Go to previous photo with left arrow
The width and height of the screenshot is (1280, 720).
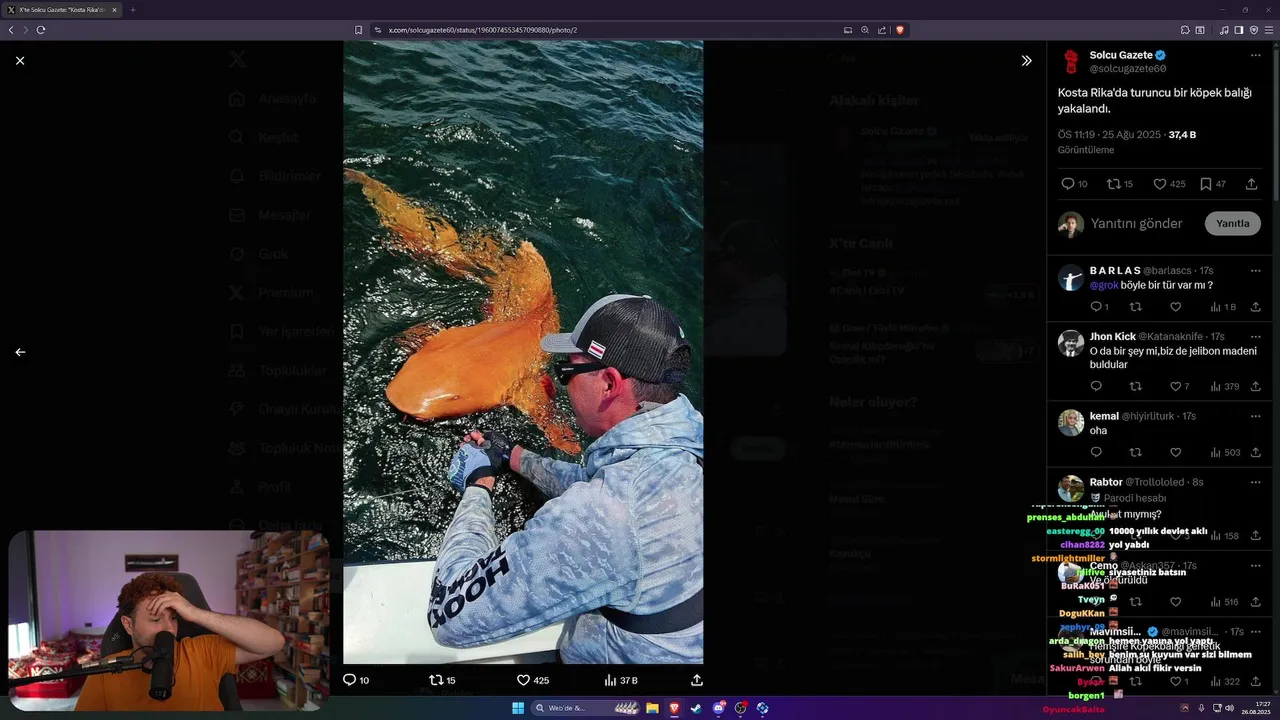coord(20,352)
